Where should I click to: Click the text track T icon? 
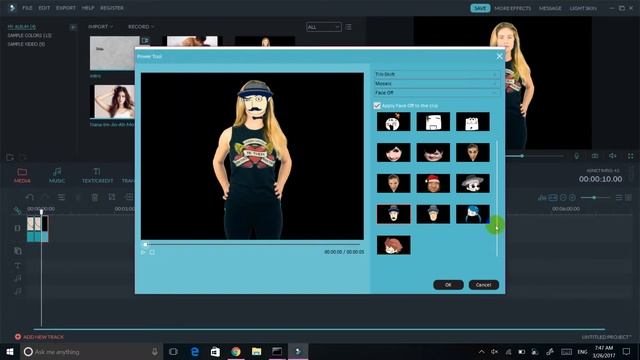[x=18, y=266]
